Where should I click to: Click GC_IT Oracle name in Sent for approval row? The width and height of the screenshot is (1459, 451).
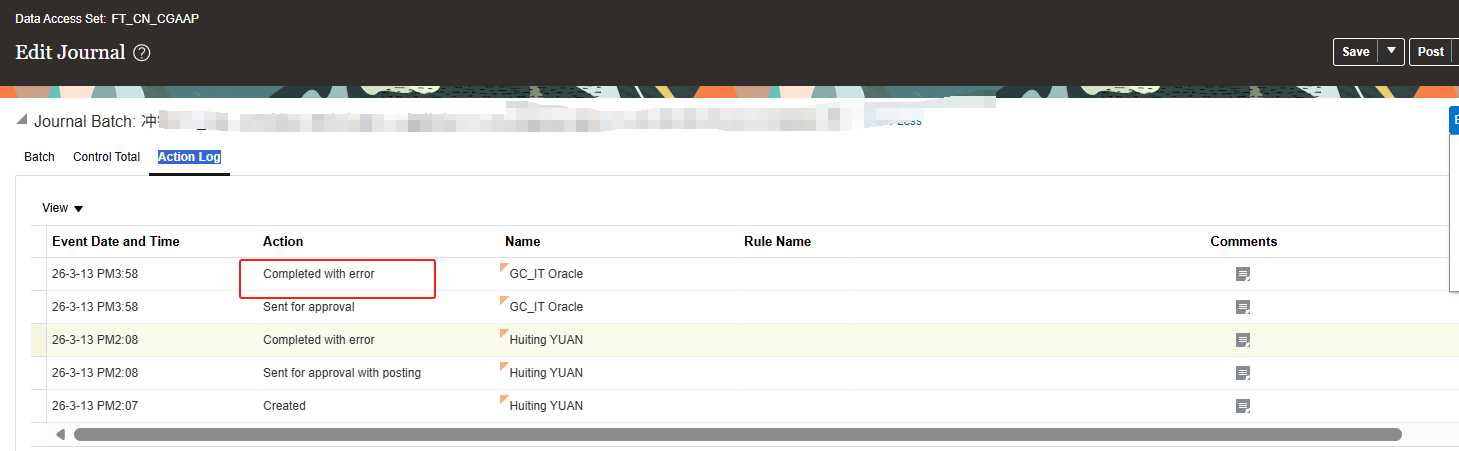point(546,307)
